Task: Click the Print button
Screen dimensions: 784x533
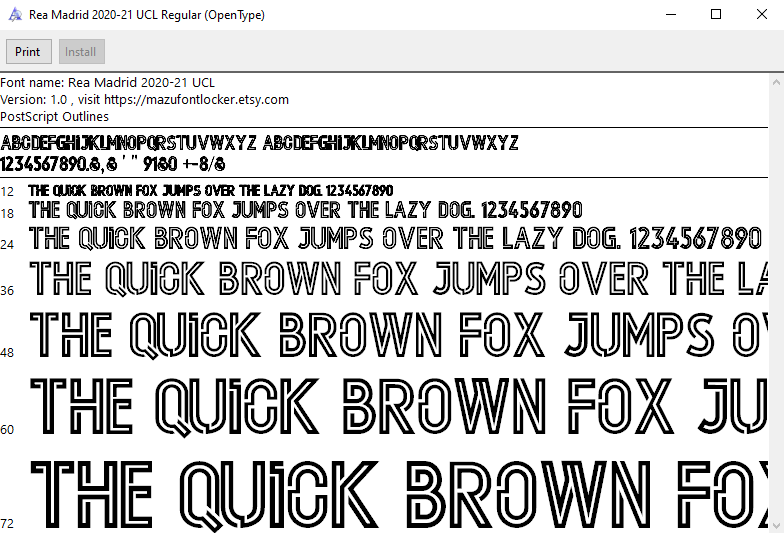Action: (x=28, y=51)
